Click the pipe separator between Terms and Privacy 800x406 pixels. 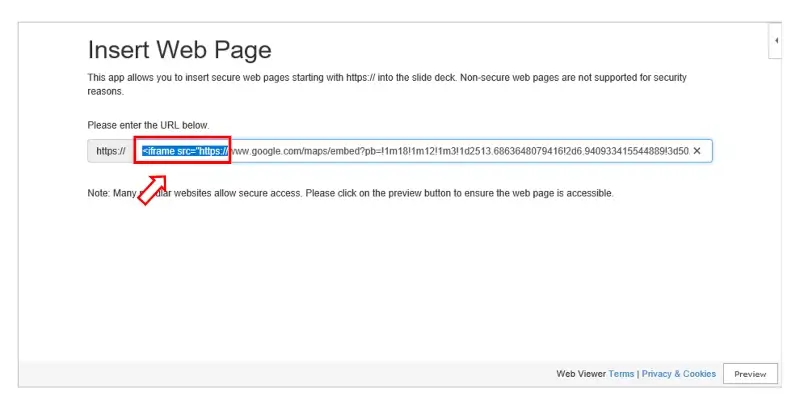pyautogui.click(x=638, y=374)
